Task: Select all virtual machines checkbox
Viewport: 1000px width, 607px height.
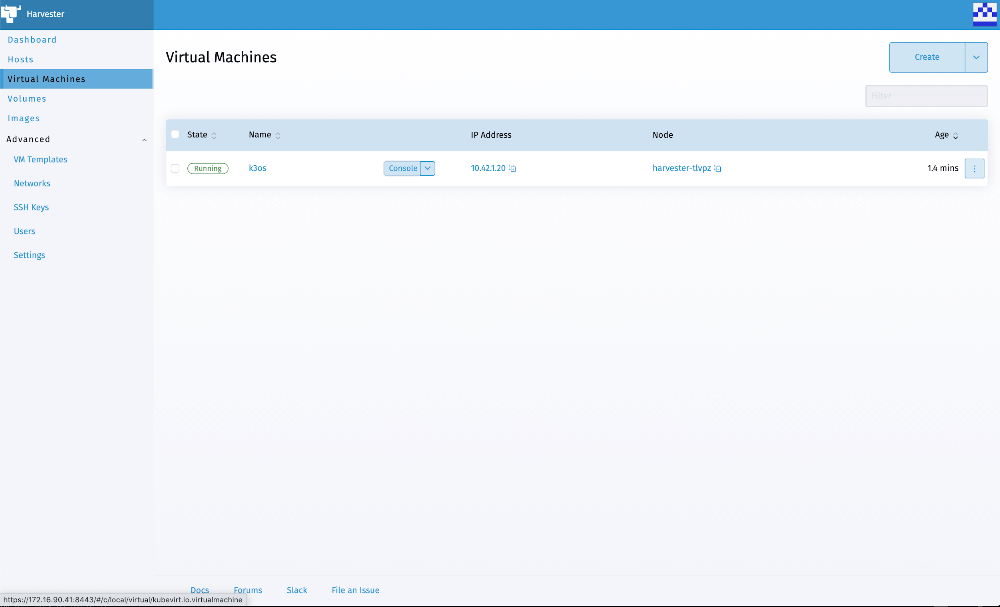Action: pyautogui.click(x=175, y=135)
